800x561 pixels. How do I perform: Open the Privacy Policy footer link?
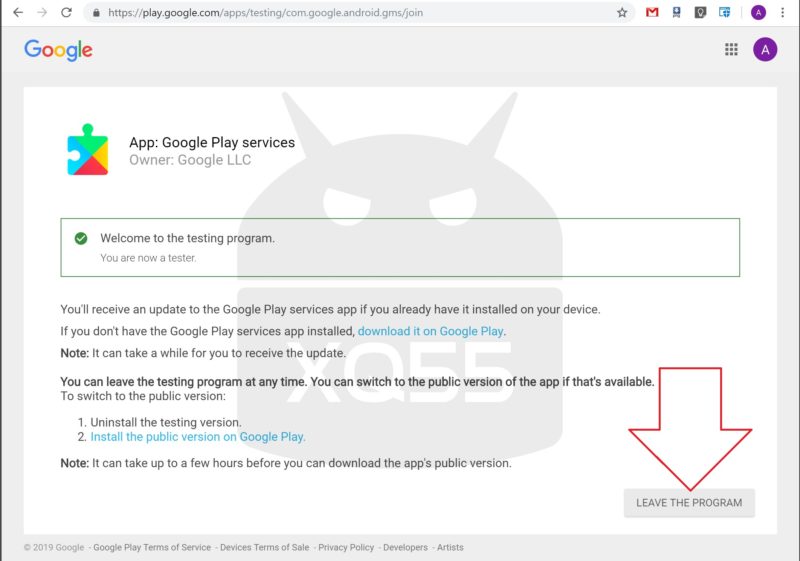click(346, 547)
